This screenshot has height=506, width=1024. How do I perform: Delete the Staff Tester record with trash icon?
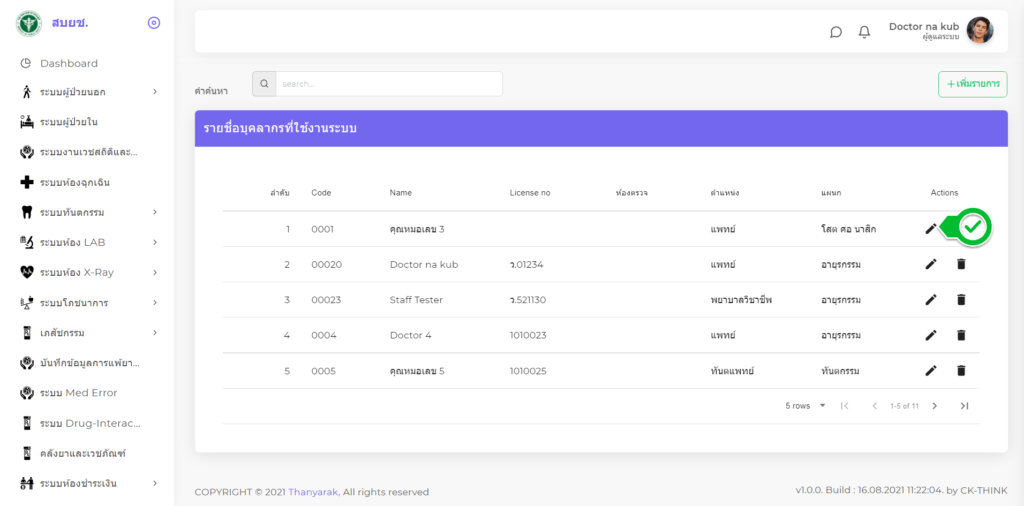961,299
